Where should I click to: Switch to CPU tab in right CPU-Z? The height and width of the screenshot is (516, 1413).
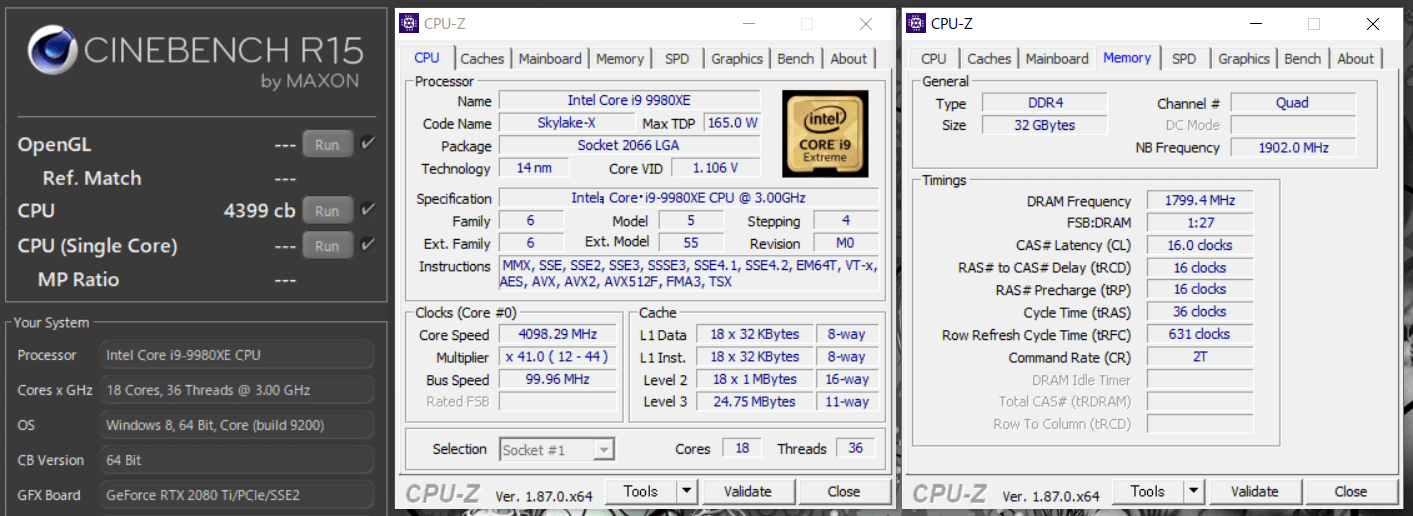coord(934,59)
